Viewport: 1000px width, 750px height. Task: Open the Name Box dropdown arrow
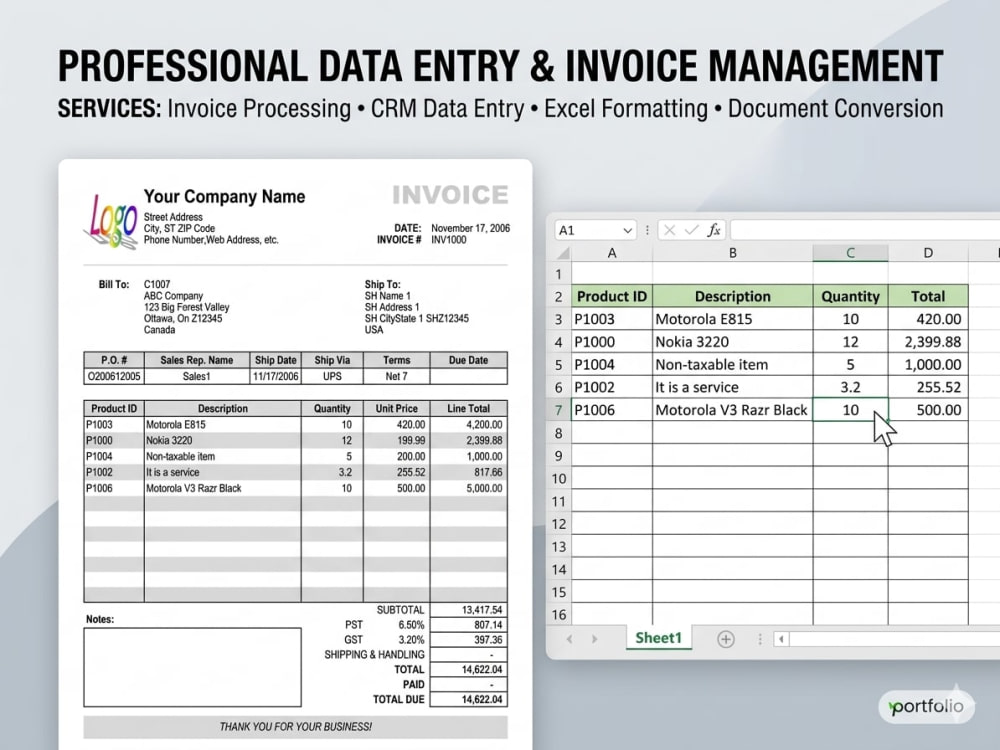tap(628, 230)
